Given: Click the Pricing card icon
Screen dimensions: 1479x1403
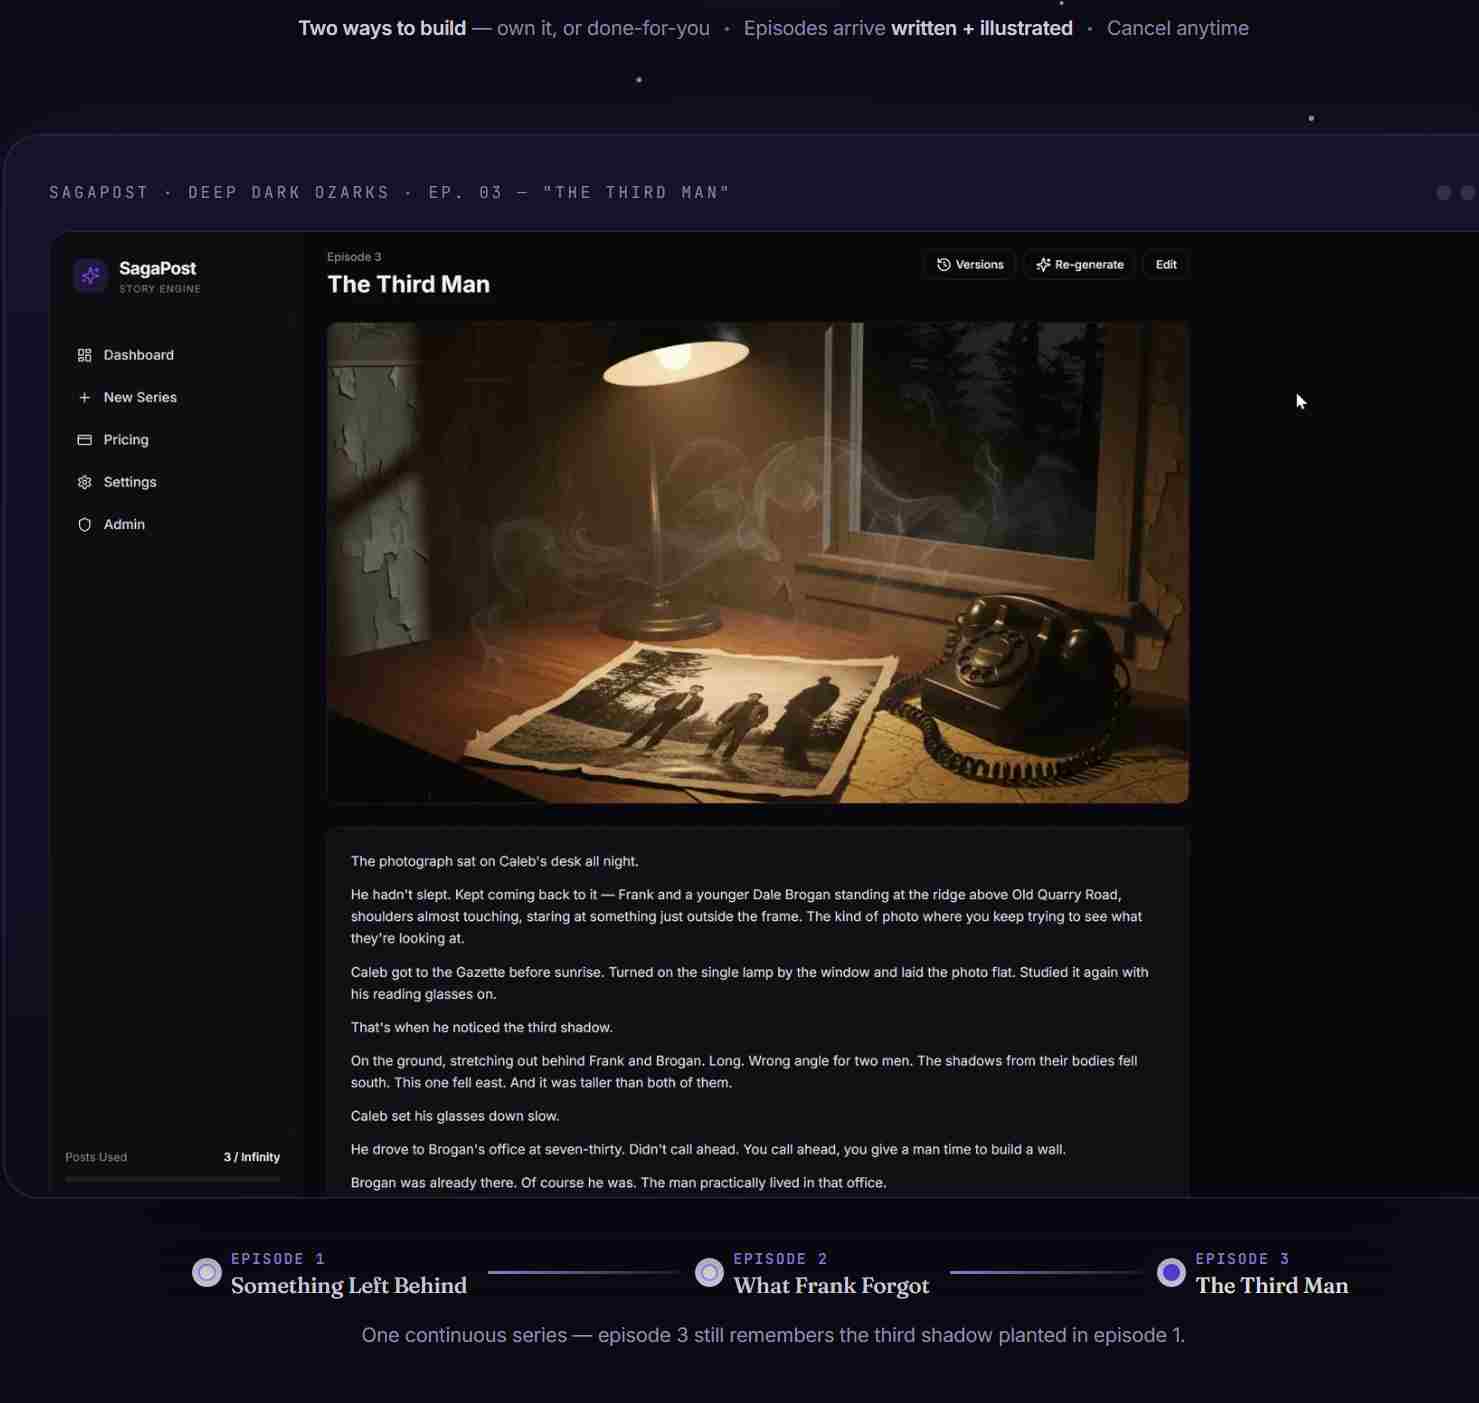Looking at the screenshot, I should (84, 439).
